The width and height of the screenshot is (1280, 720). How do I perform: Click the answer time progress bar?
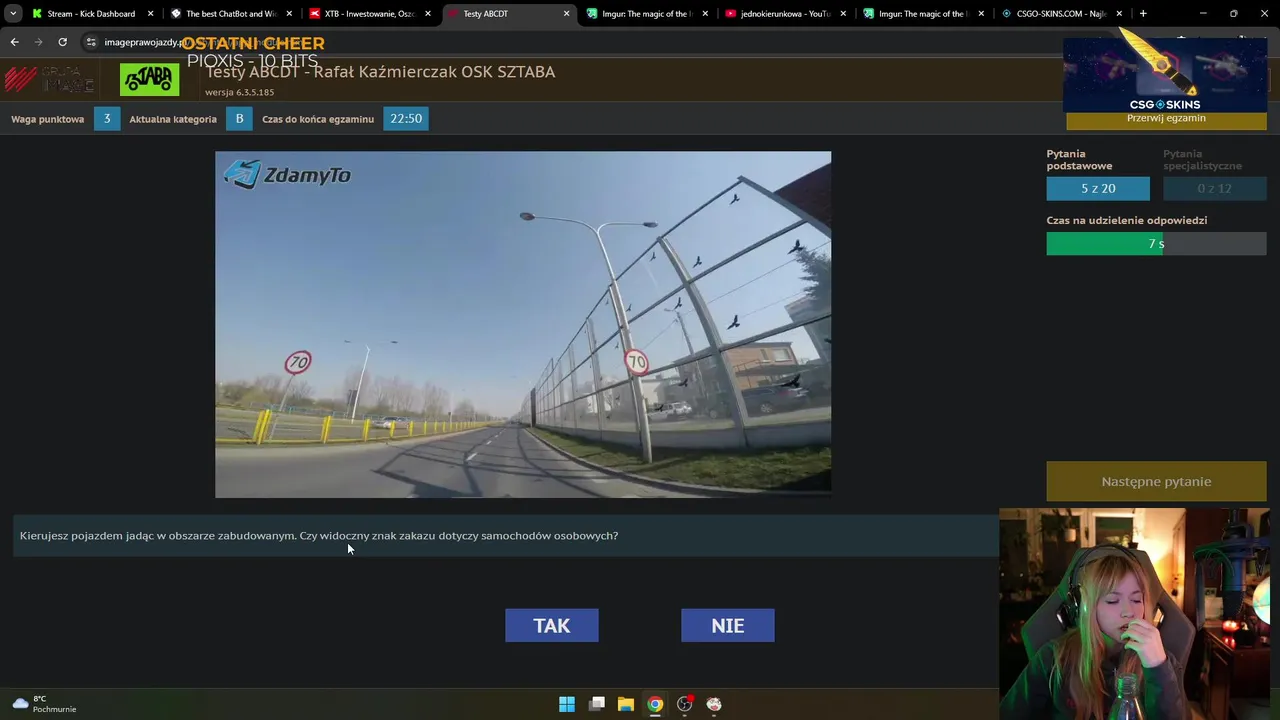[x=1156, y=244]
